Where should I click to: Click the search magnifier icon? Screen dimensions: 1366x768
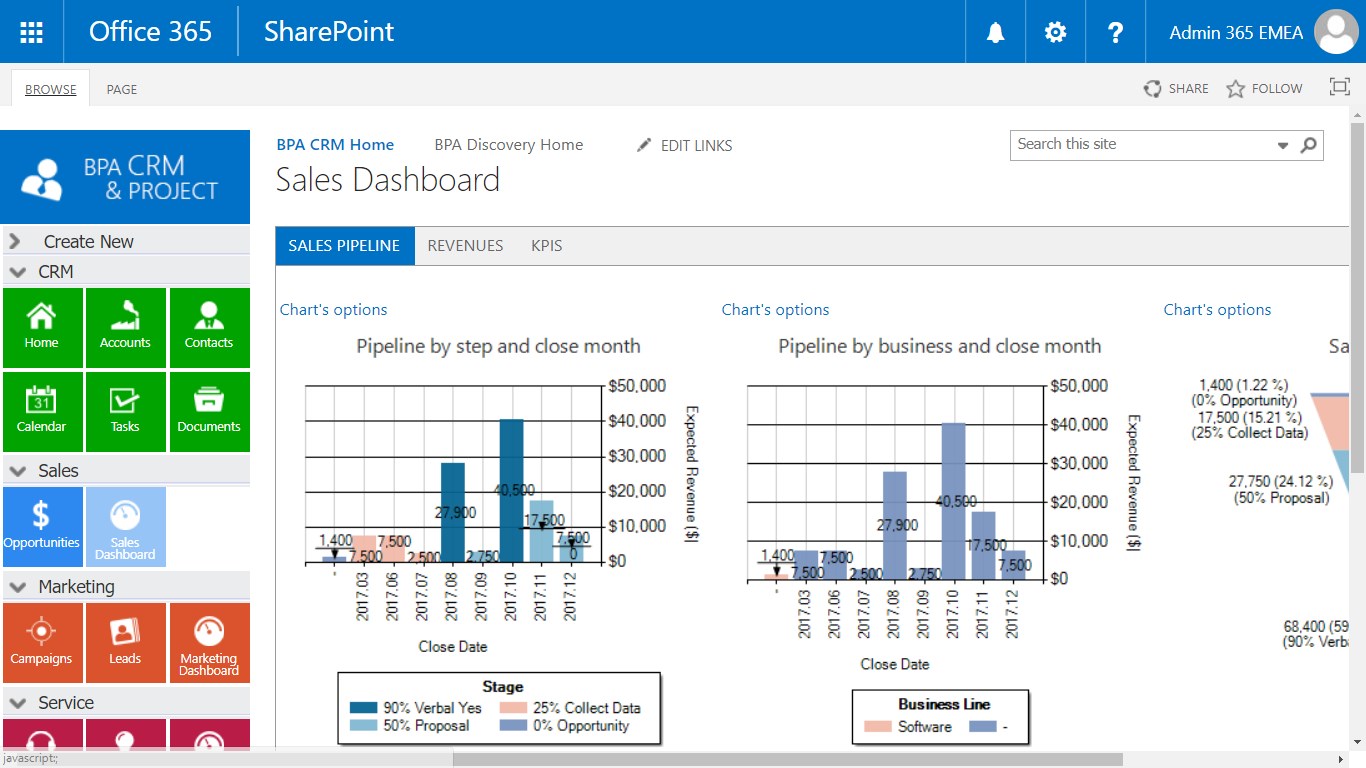coord(1308,145)
